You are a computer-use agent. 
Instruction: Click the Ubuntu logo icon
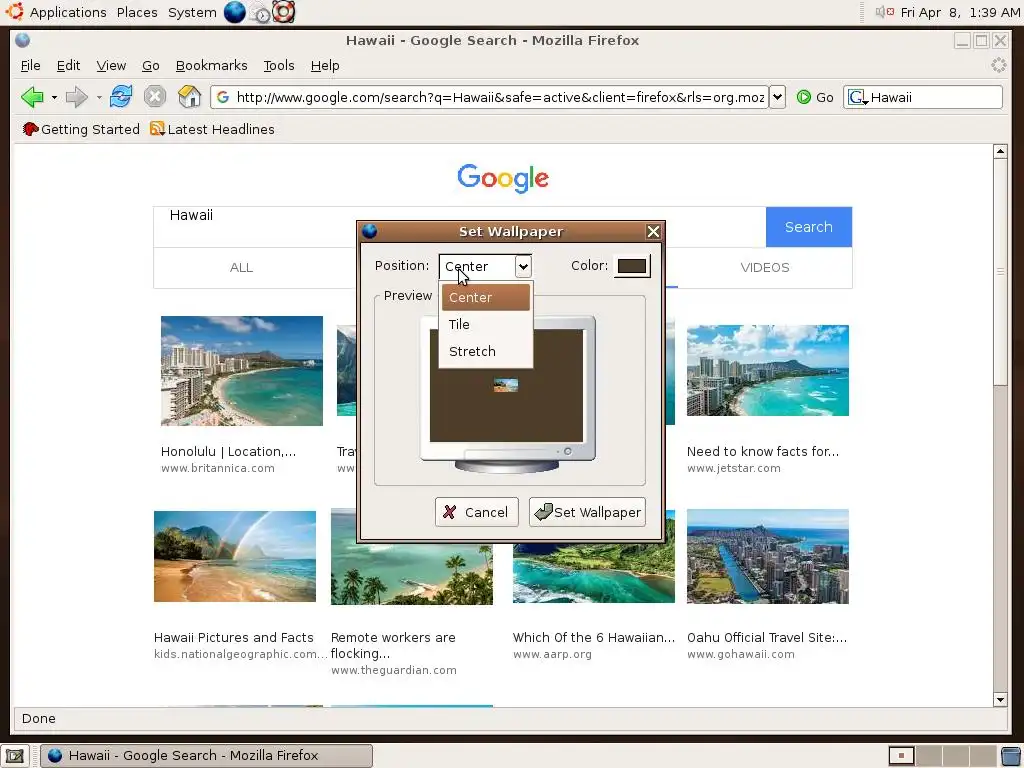[15, 12]
